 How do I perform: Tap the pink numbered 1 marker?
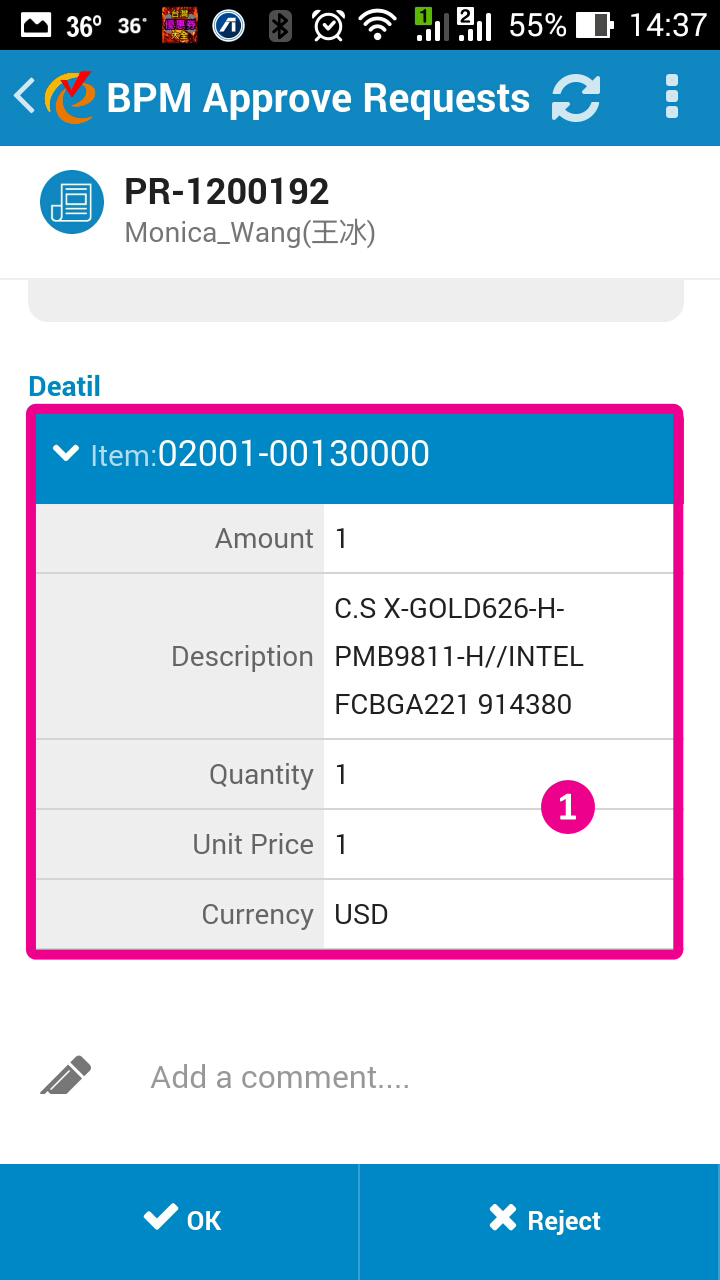pyautogui.click(x=567, y=806)
